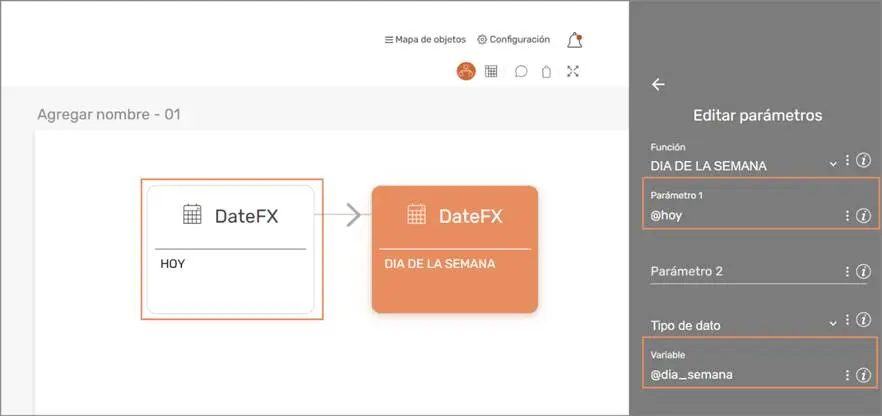
Task: Click the info icon next to Tipo de dato
Action: [x=864, y=321]
